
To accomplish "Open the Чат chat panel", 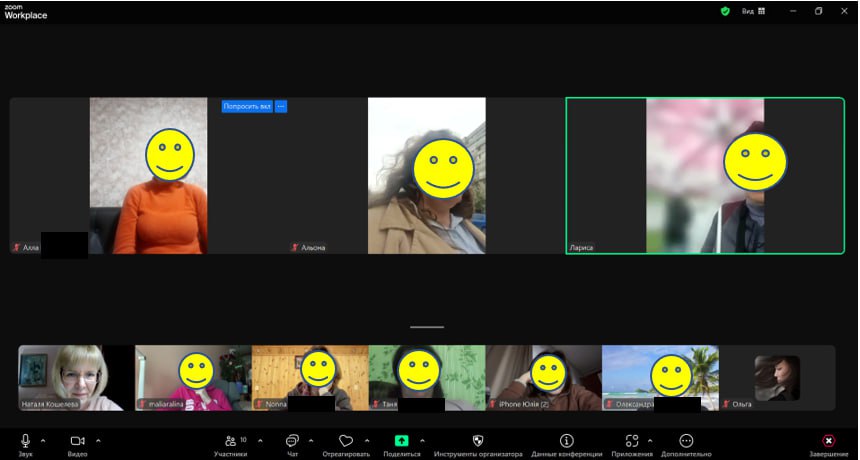I will point(292,440).
